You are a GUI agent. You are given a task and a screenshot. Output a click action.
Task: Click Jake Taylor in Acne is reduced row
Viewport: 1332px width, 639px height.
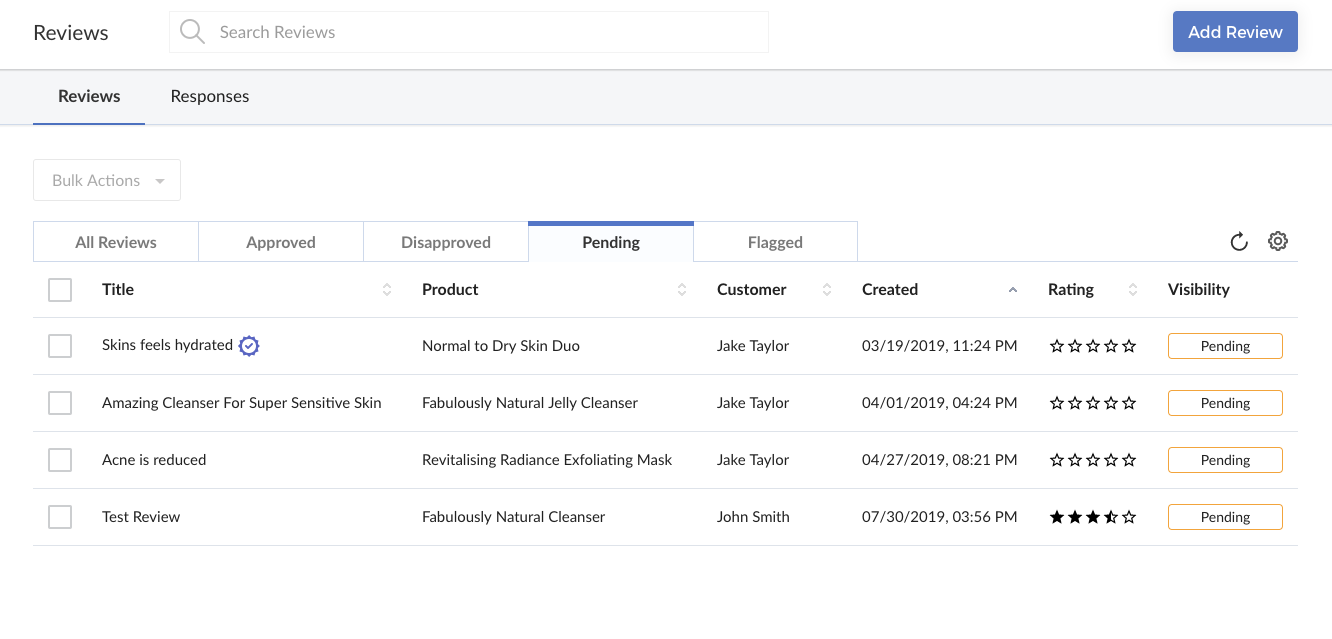coord(753,460)
